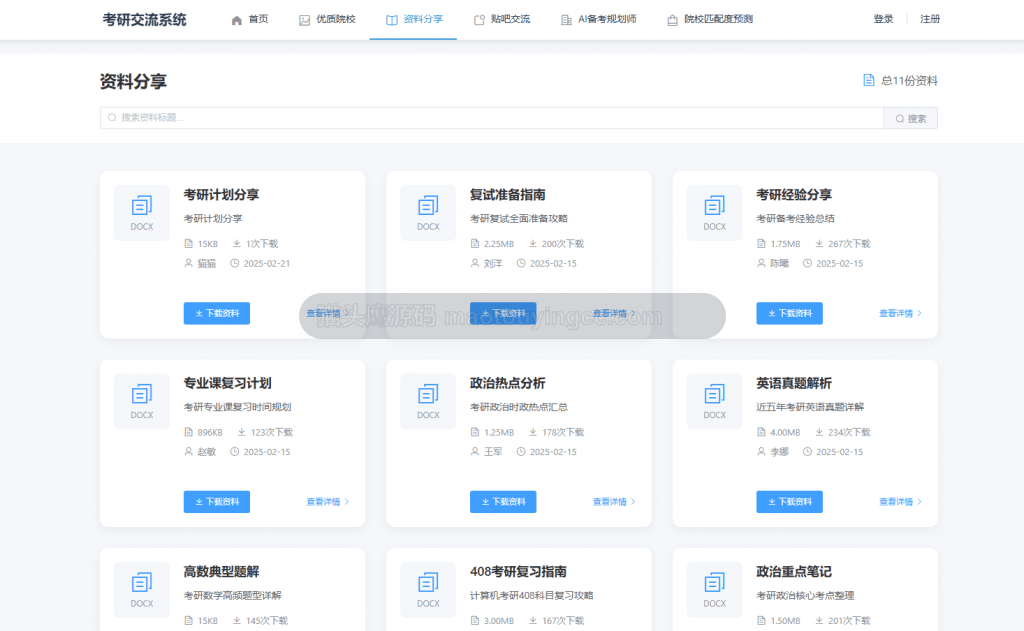
Task: Click the picture icon beside 优质院校
Action: click(304, 20)
